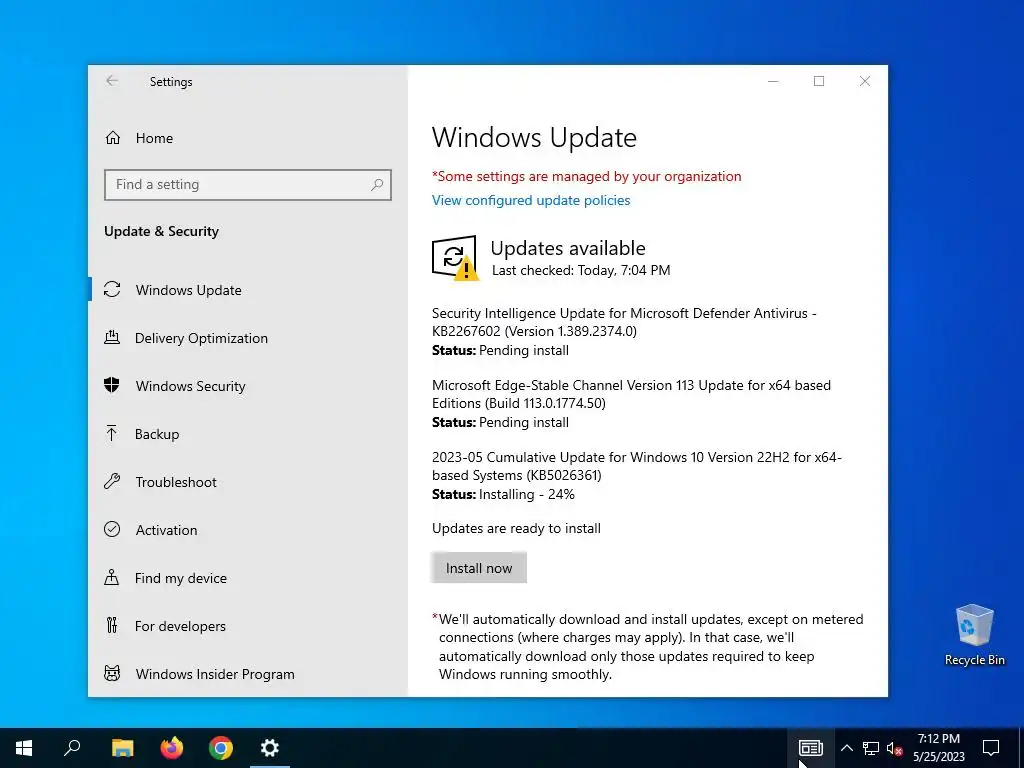
Task: Click the Troubleshoot wrench icon
Action: point(112,482)
